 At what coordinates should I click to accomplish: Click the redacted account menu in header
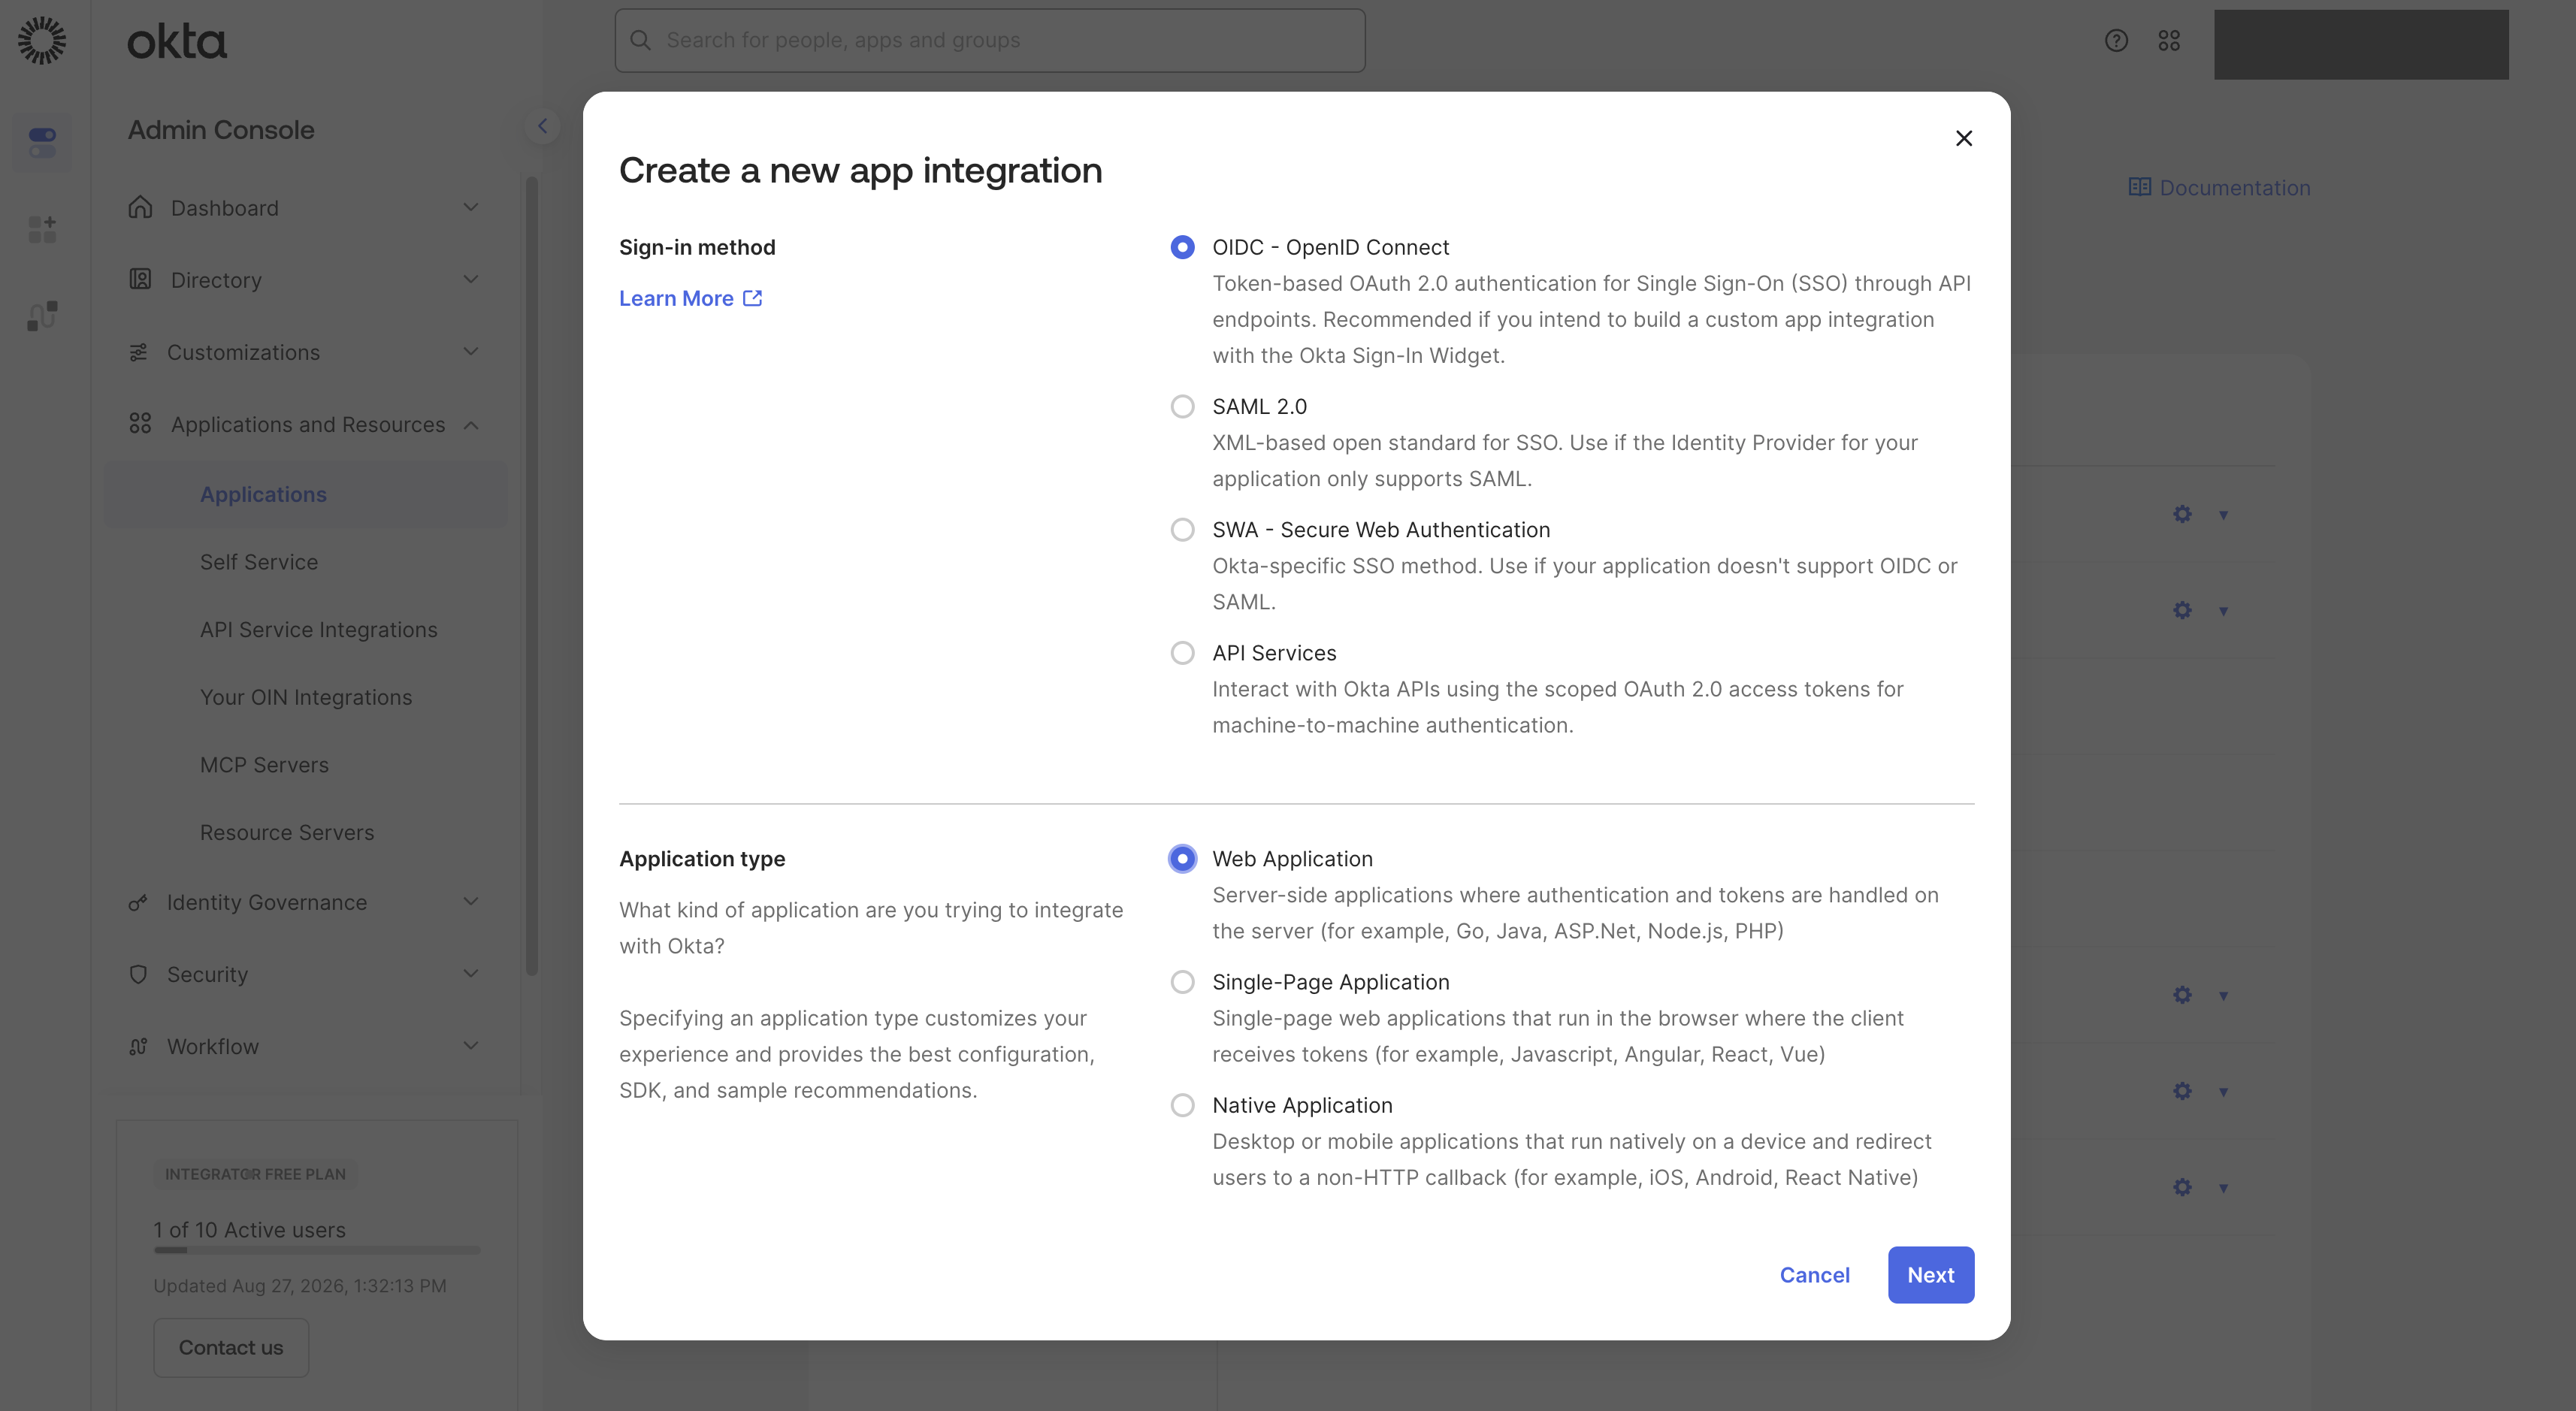pos(2361,44)
